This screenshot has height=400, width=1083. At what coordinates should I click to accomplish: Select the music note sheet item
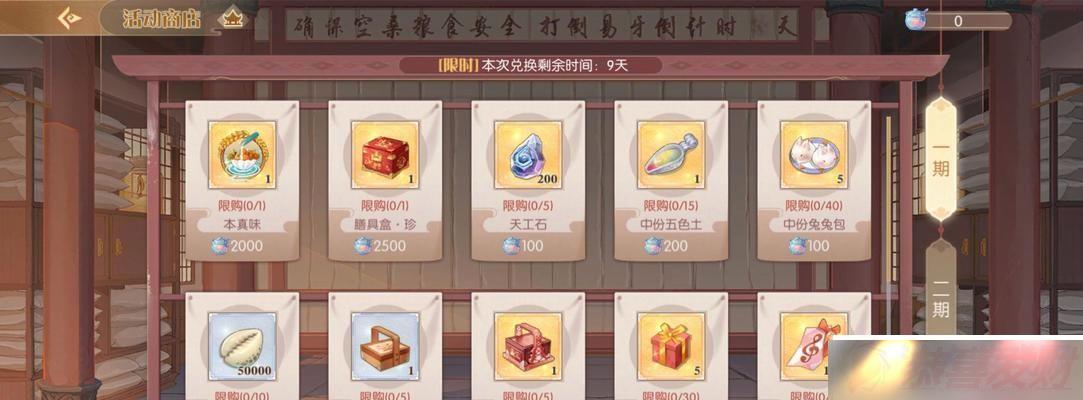[x=814, y=346]
